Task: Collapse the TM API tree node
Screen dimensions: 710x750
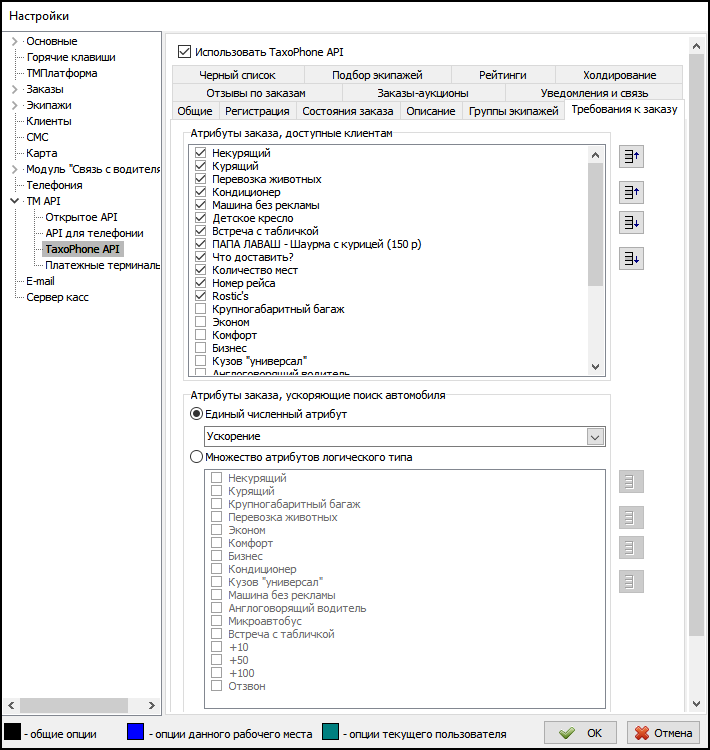Action: (15, 201)
